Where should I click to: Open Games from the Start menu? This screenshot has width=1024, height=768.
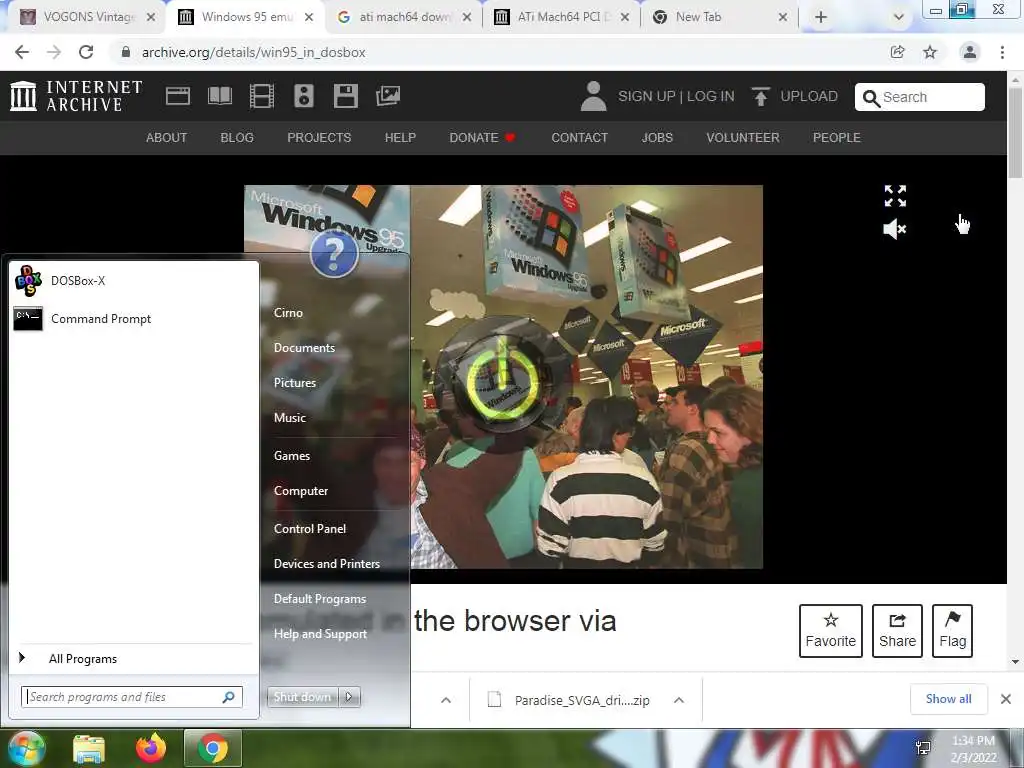292,456
